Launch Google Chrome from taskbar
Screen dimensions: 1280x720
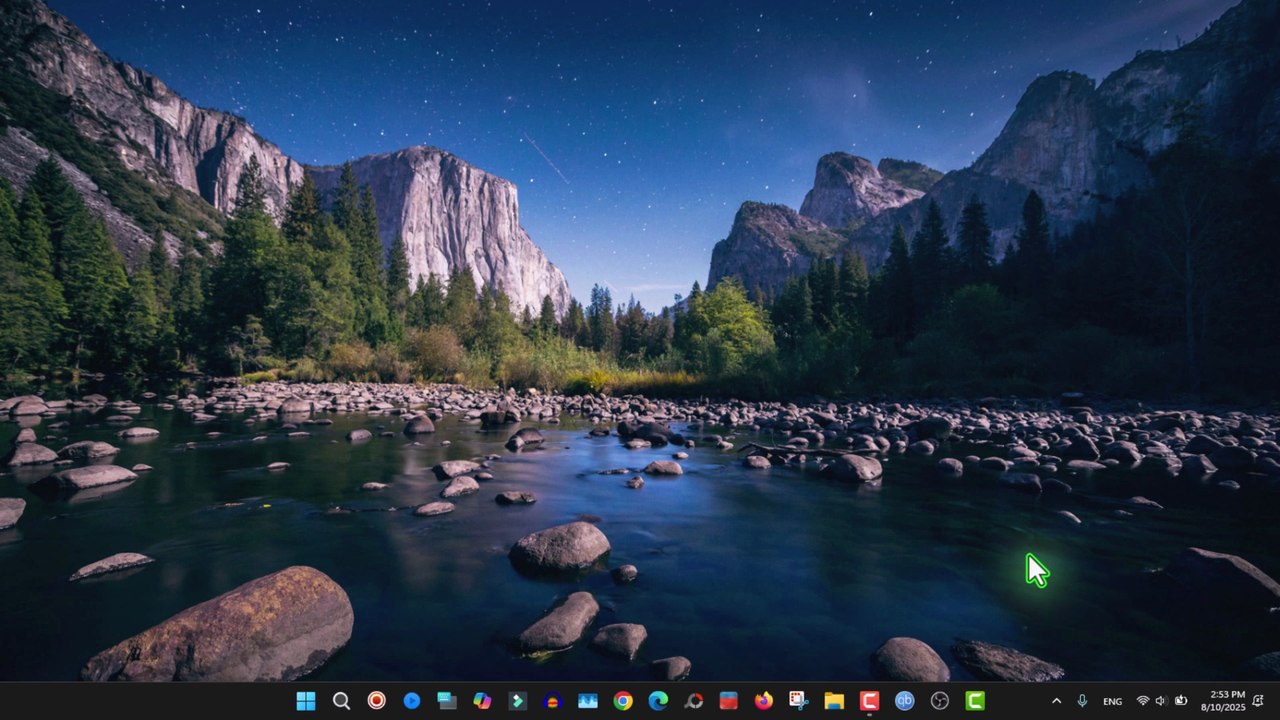pos(623,701)
